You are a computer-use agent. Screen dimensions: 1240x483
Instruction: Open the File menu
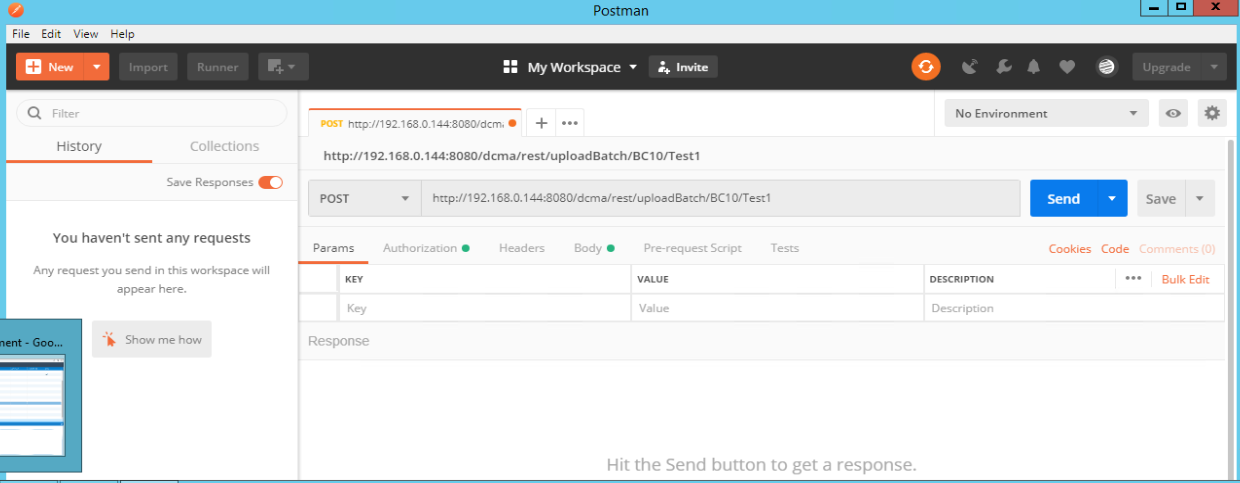(21, 33)
